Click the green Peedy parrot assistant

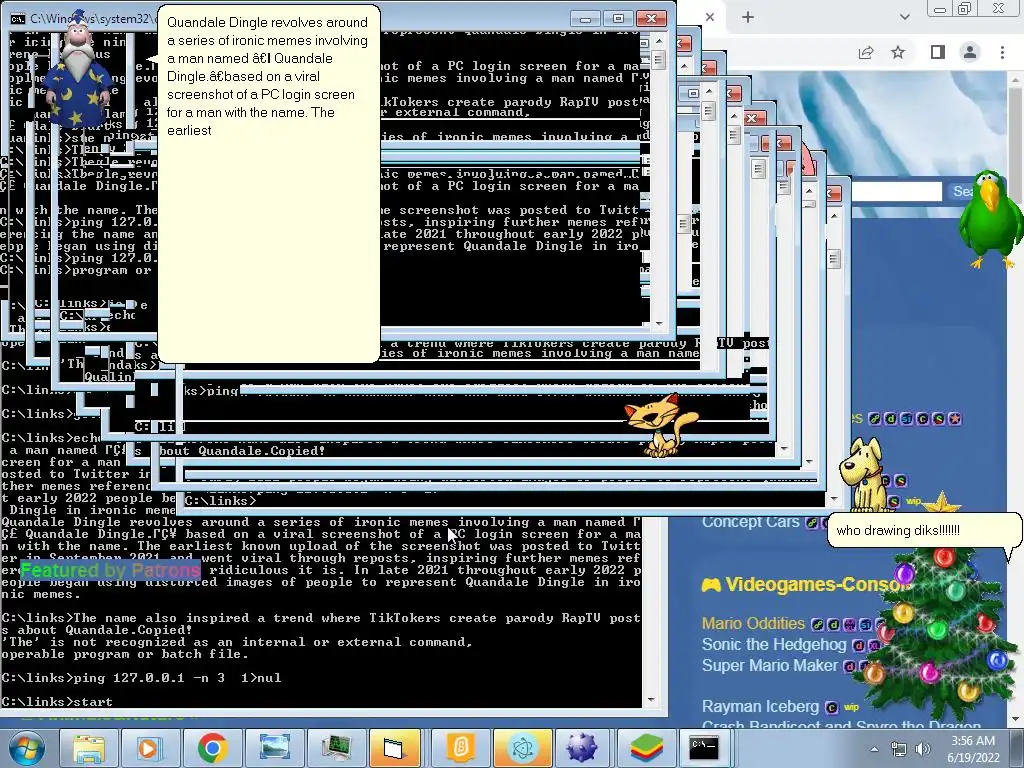click(989, 219)
